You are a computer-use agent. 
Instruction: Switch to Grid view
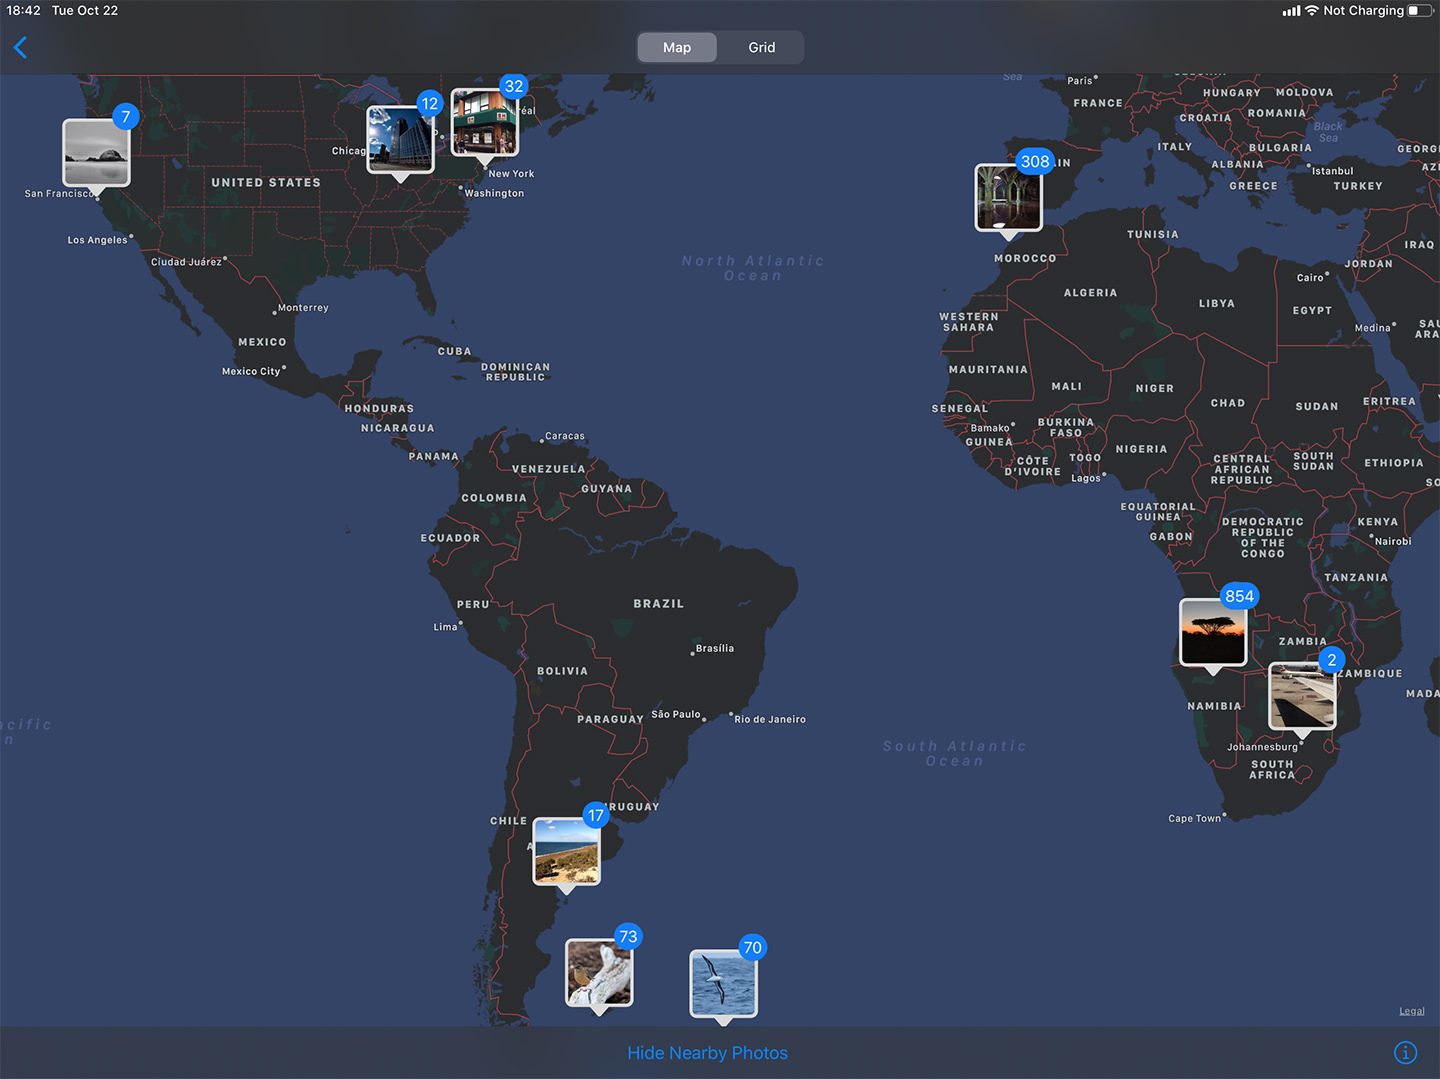pyautogui.click(x=761, y=47)
